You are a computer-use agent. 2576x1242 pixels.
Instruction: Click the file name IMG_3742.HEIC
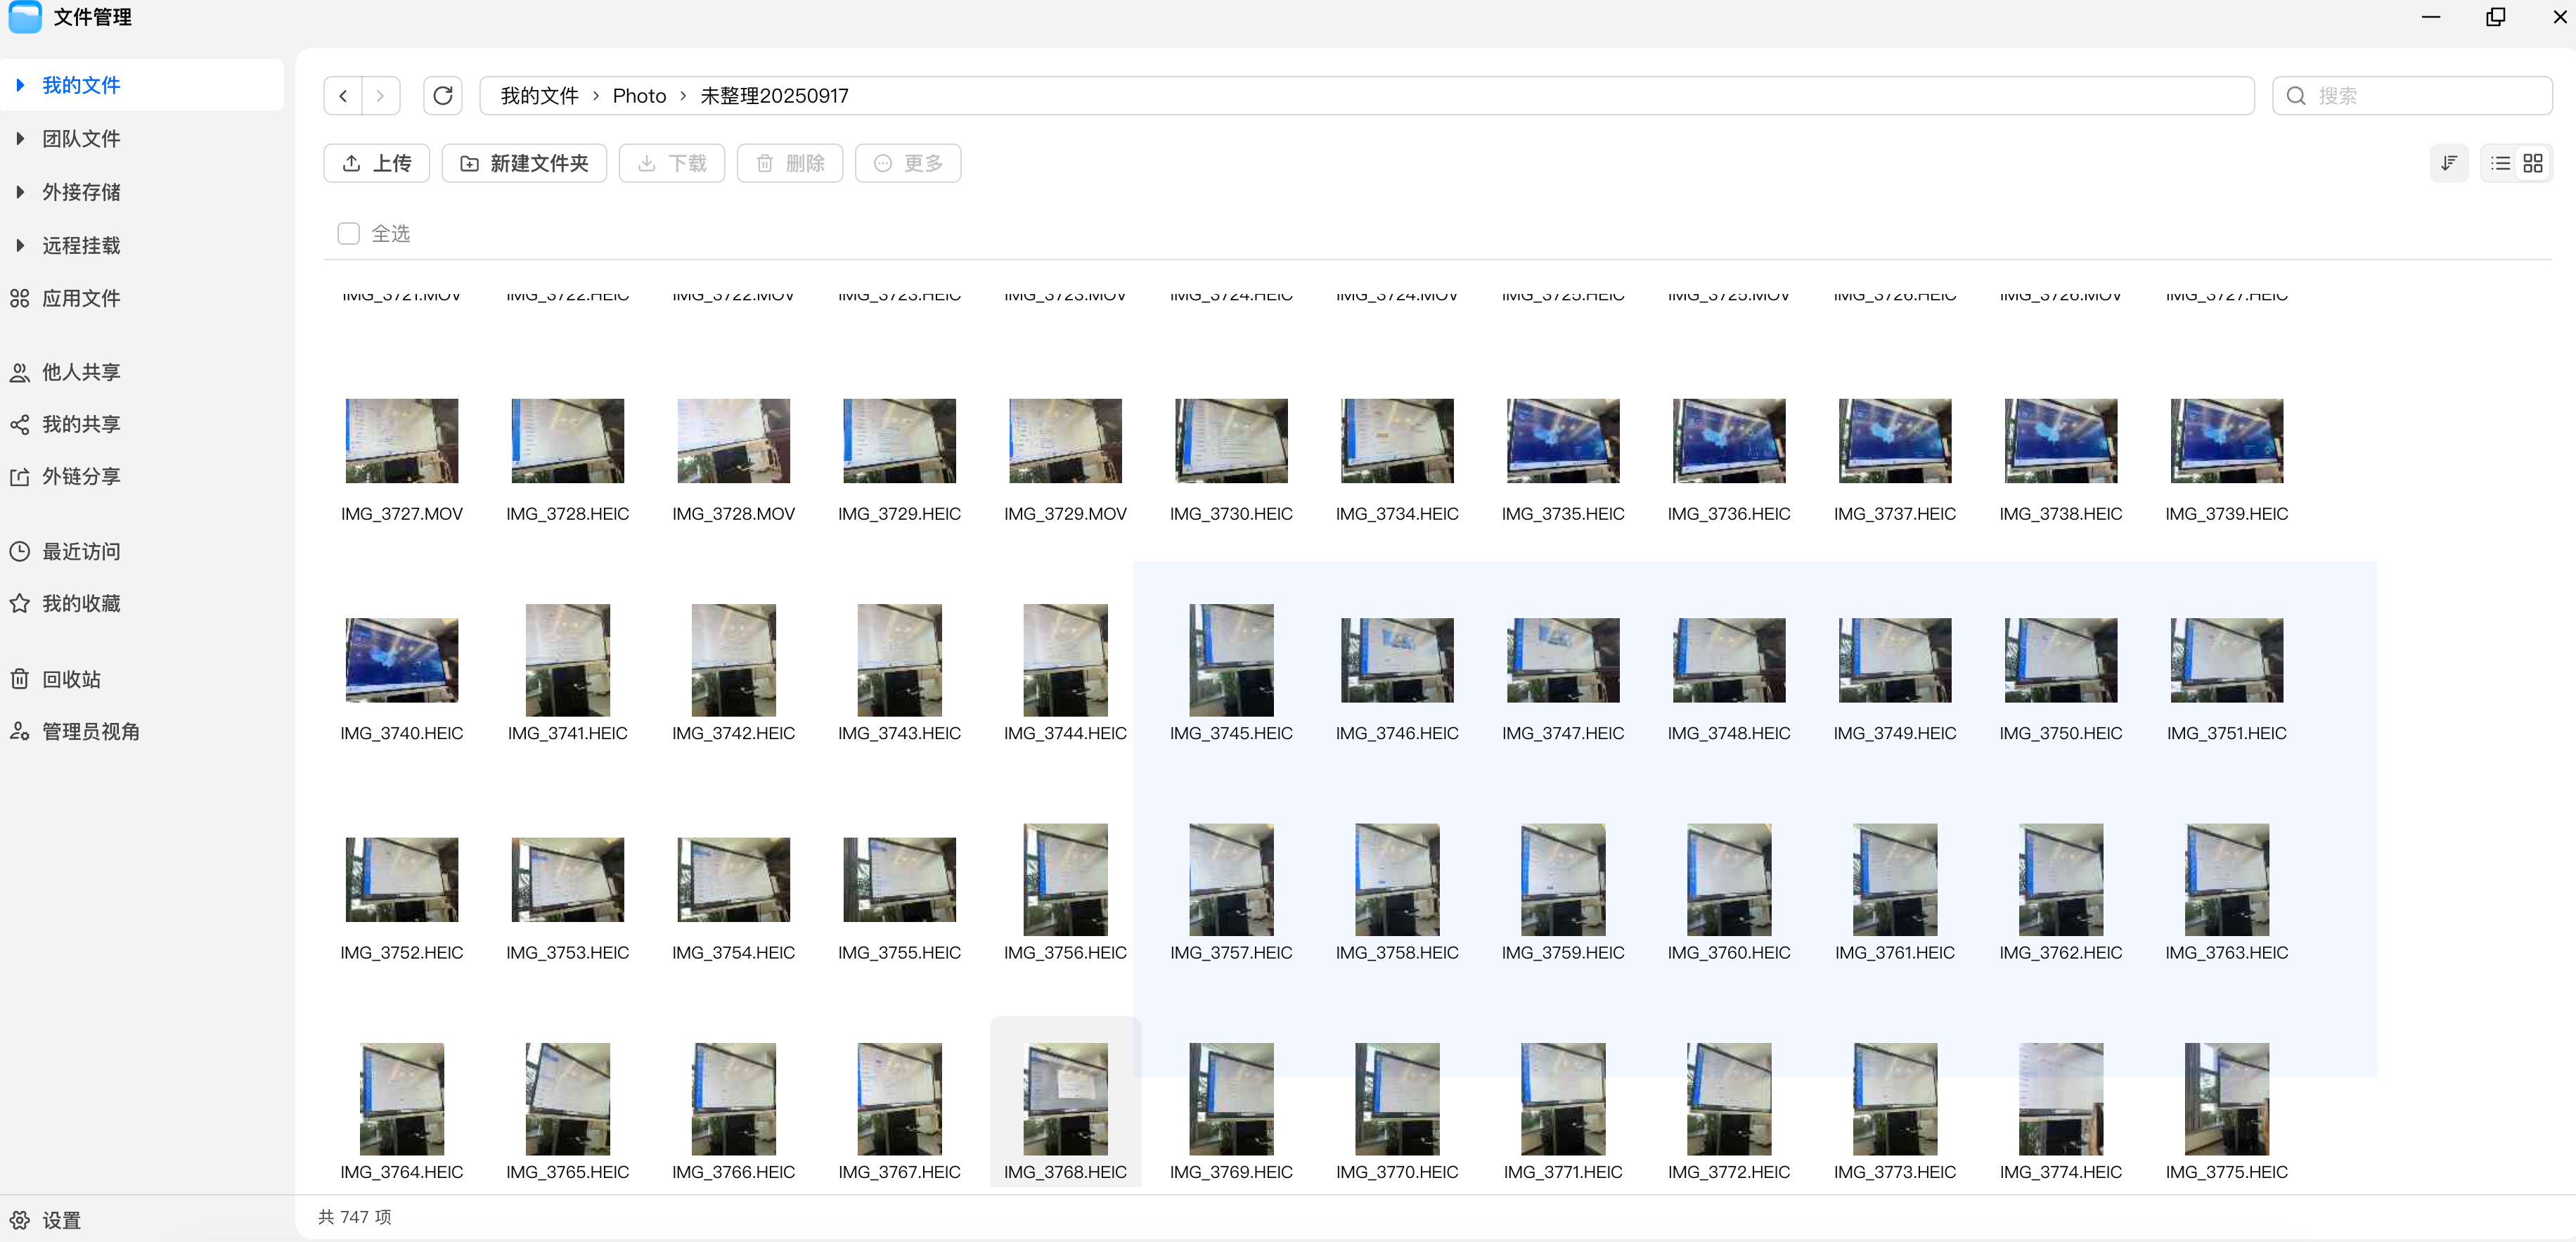tap(734, 733)
